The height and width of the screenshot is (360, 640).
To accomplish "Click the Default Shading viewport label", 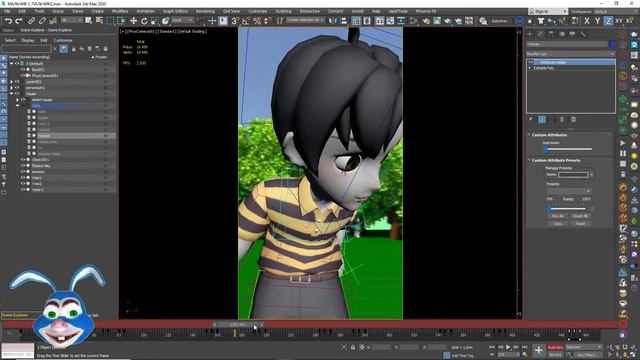I will click(x=192, y=31).
